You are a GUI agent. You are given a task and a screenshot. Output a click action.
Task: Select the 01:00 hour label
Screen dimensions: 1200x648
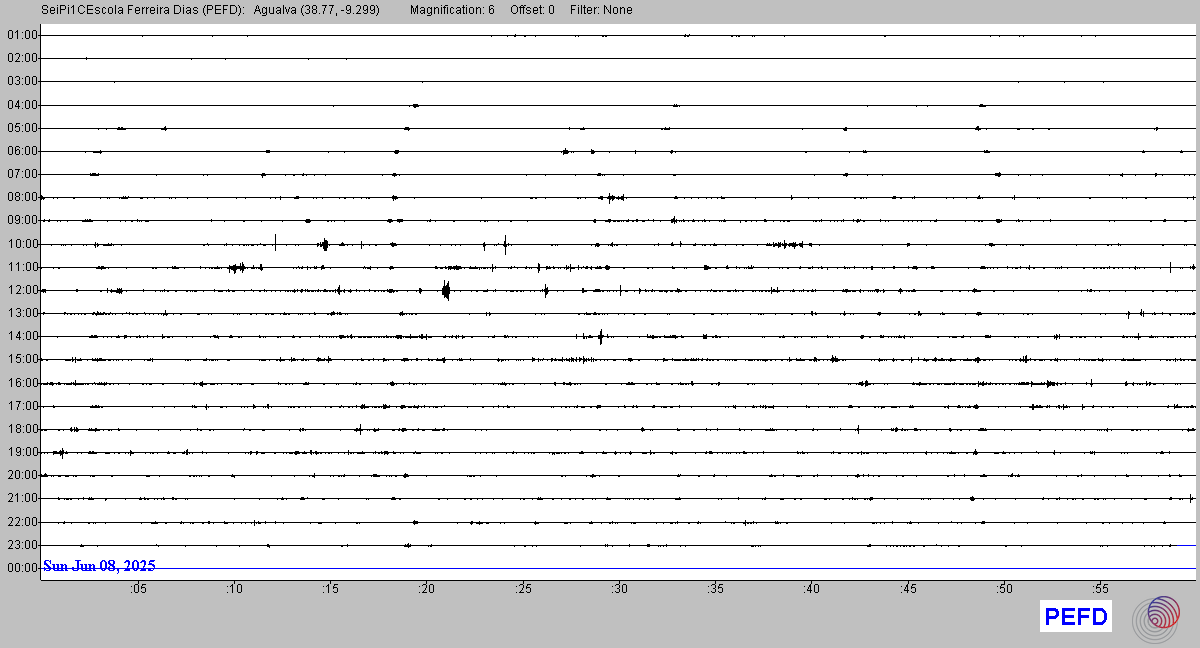pyautogui.click(x=22, y=35)
